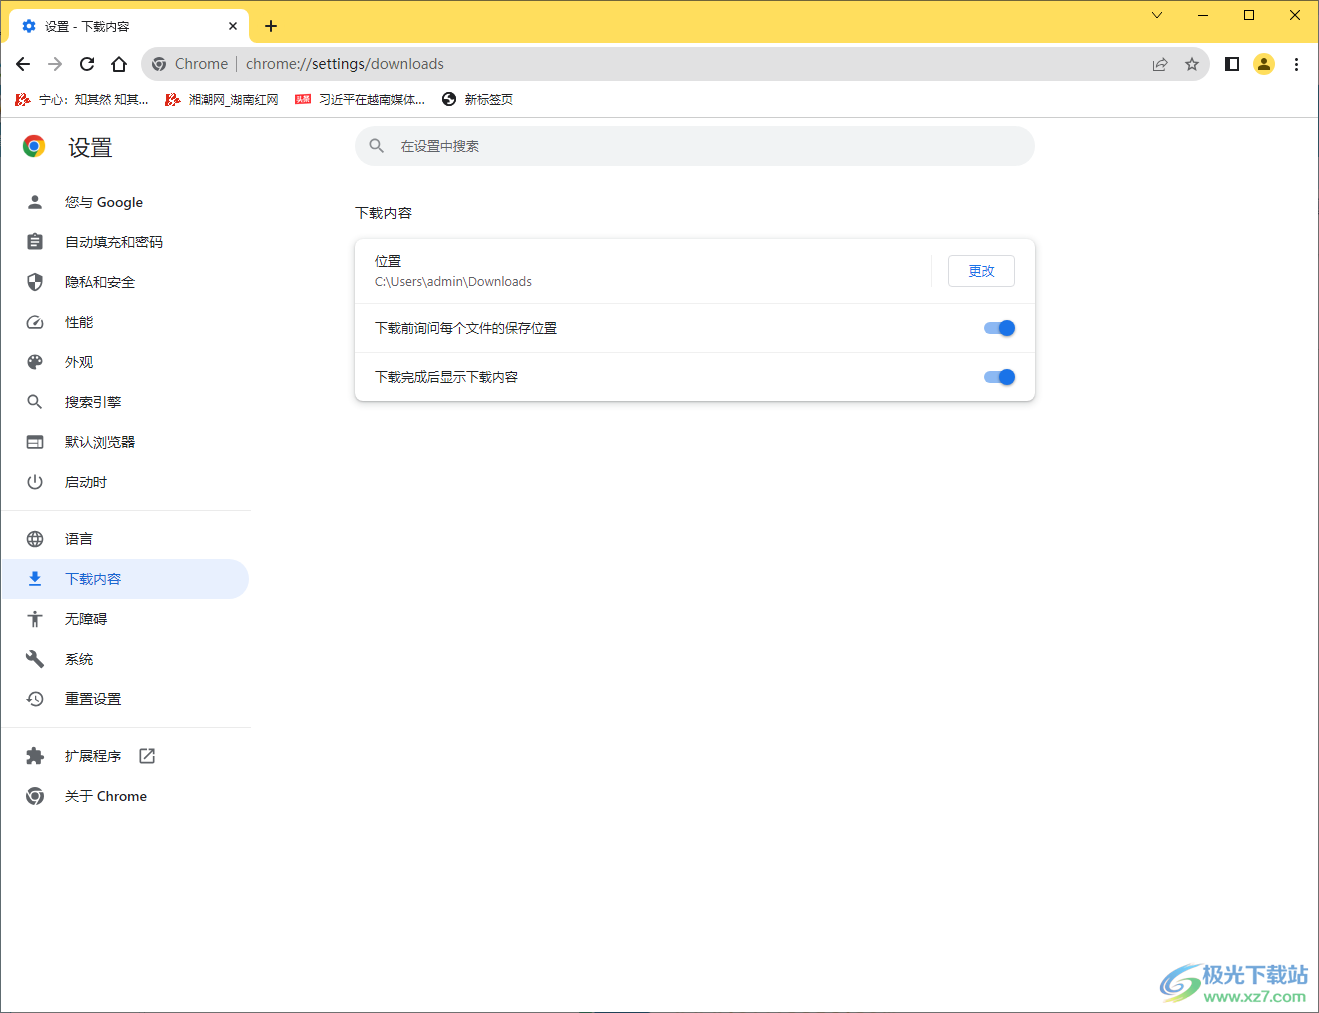Image resolution: width=1319 pixels, height=1013 pixels.
Task: Open the 湘潮网_湖南红网 bookmark
Action: tap(222, 100)
